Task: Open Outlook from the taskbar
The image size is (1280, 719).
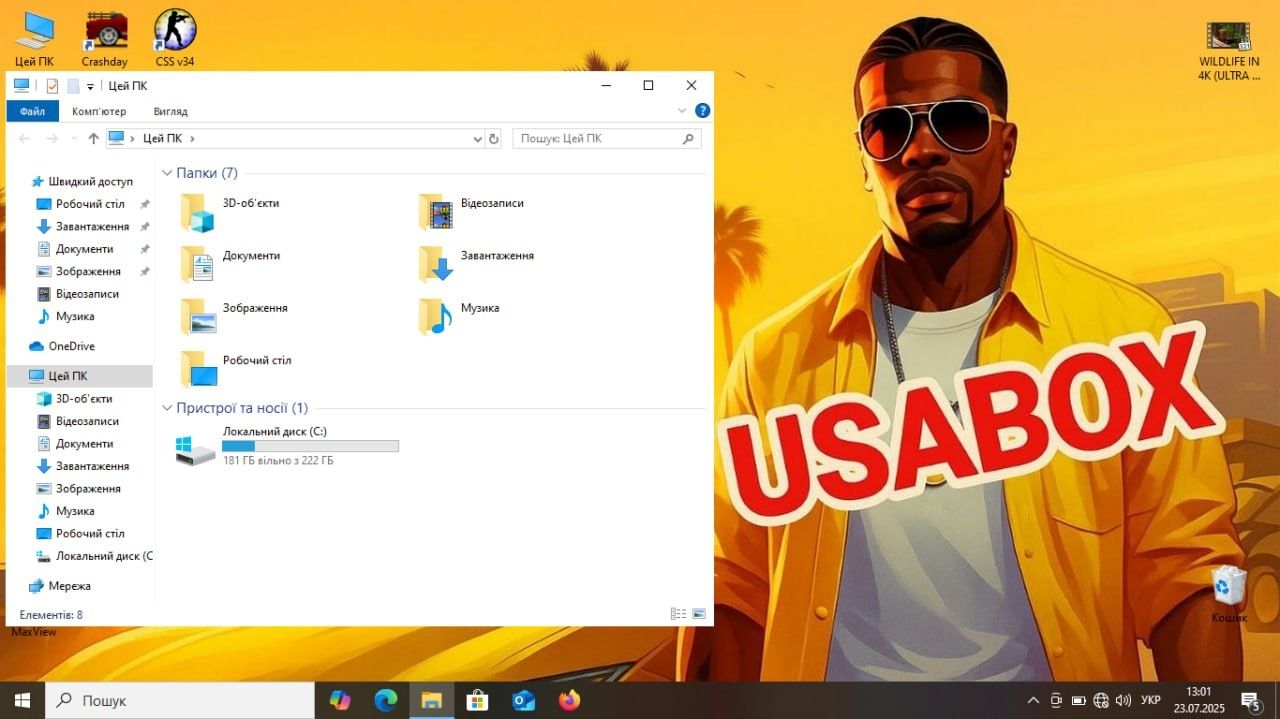Action: pyautogui.click(x=524, y=700)
